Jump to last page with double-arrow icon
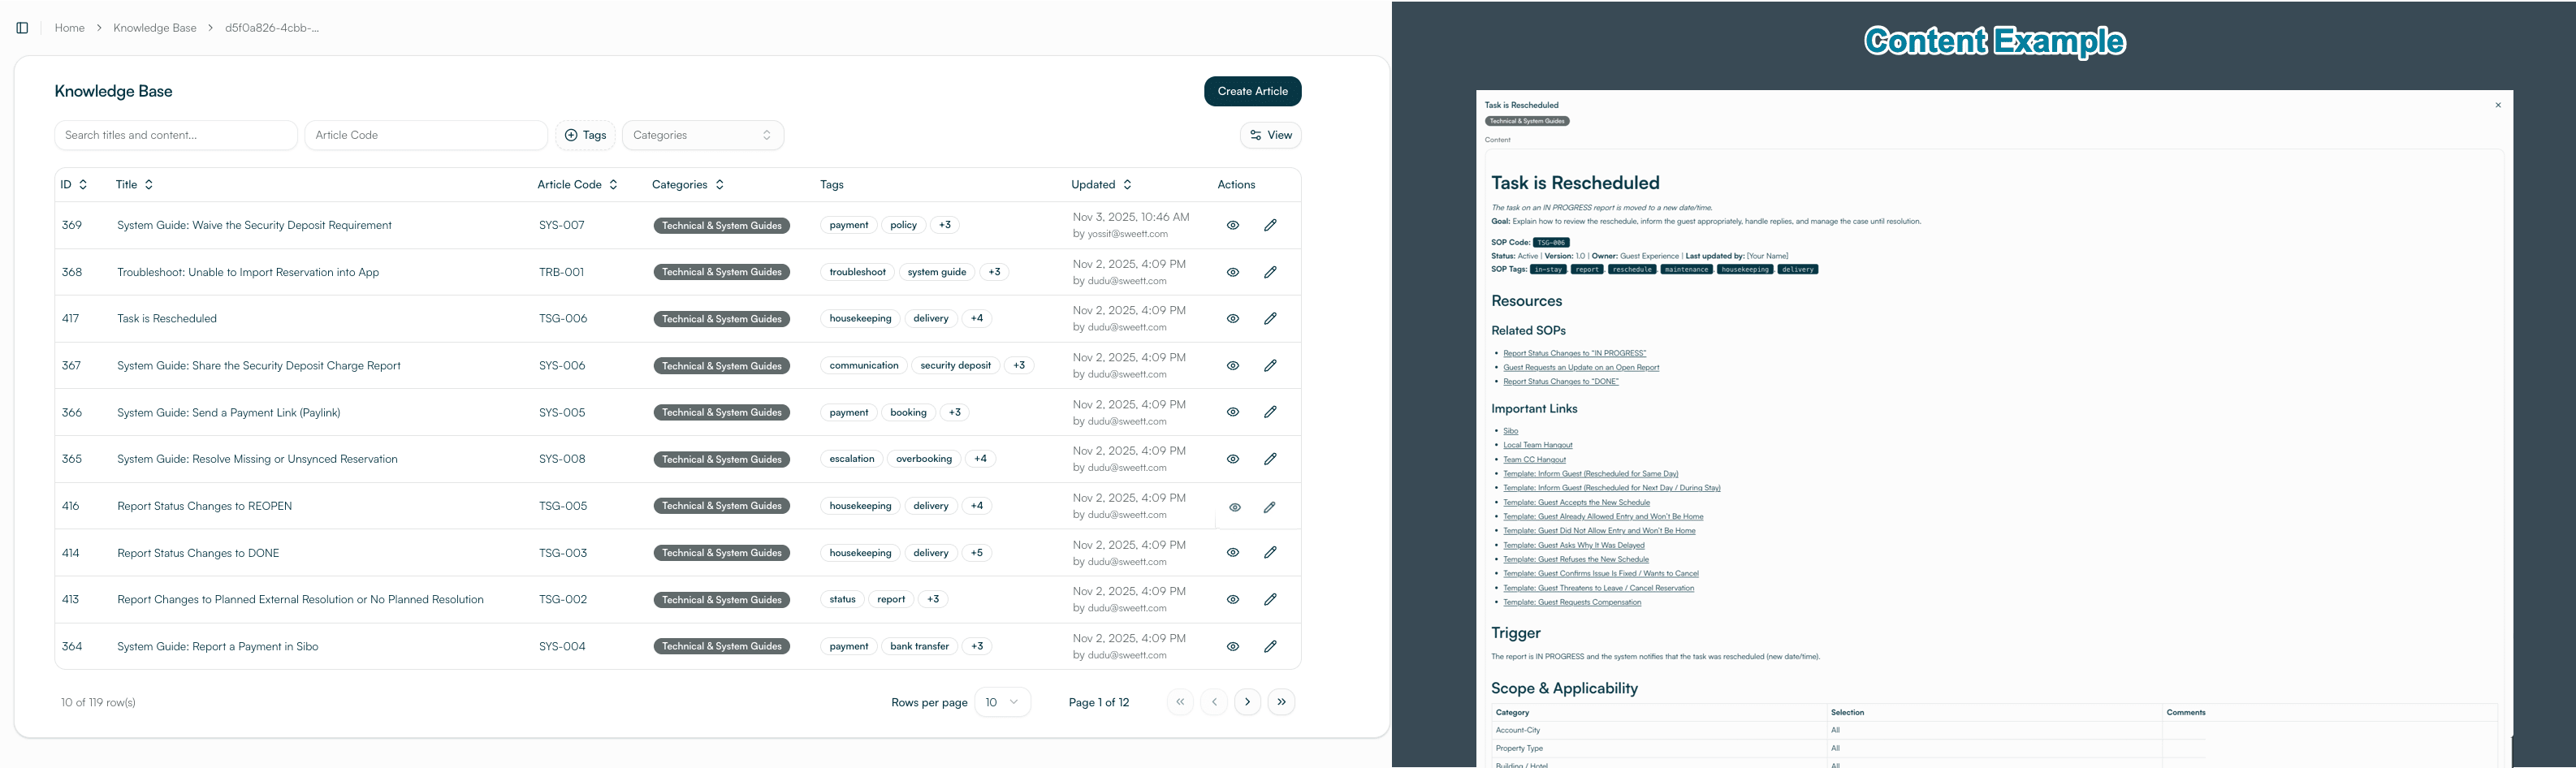This screenshot has width=2576, height=768. point(1281,701)
